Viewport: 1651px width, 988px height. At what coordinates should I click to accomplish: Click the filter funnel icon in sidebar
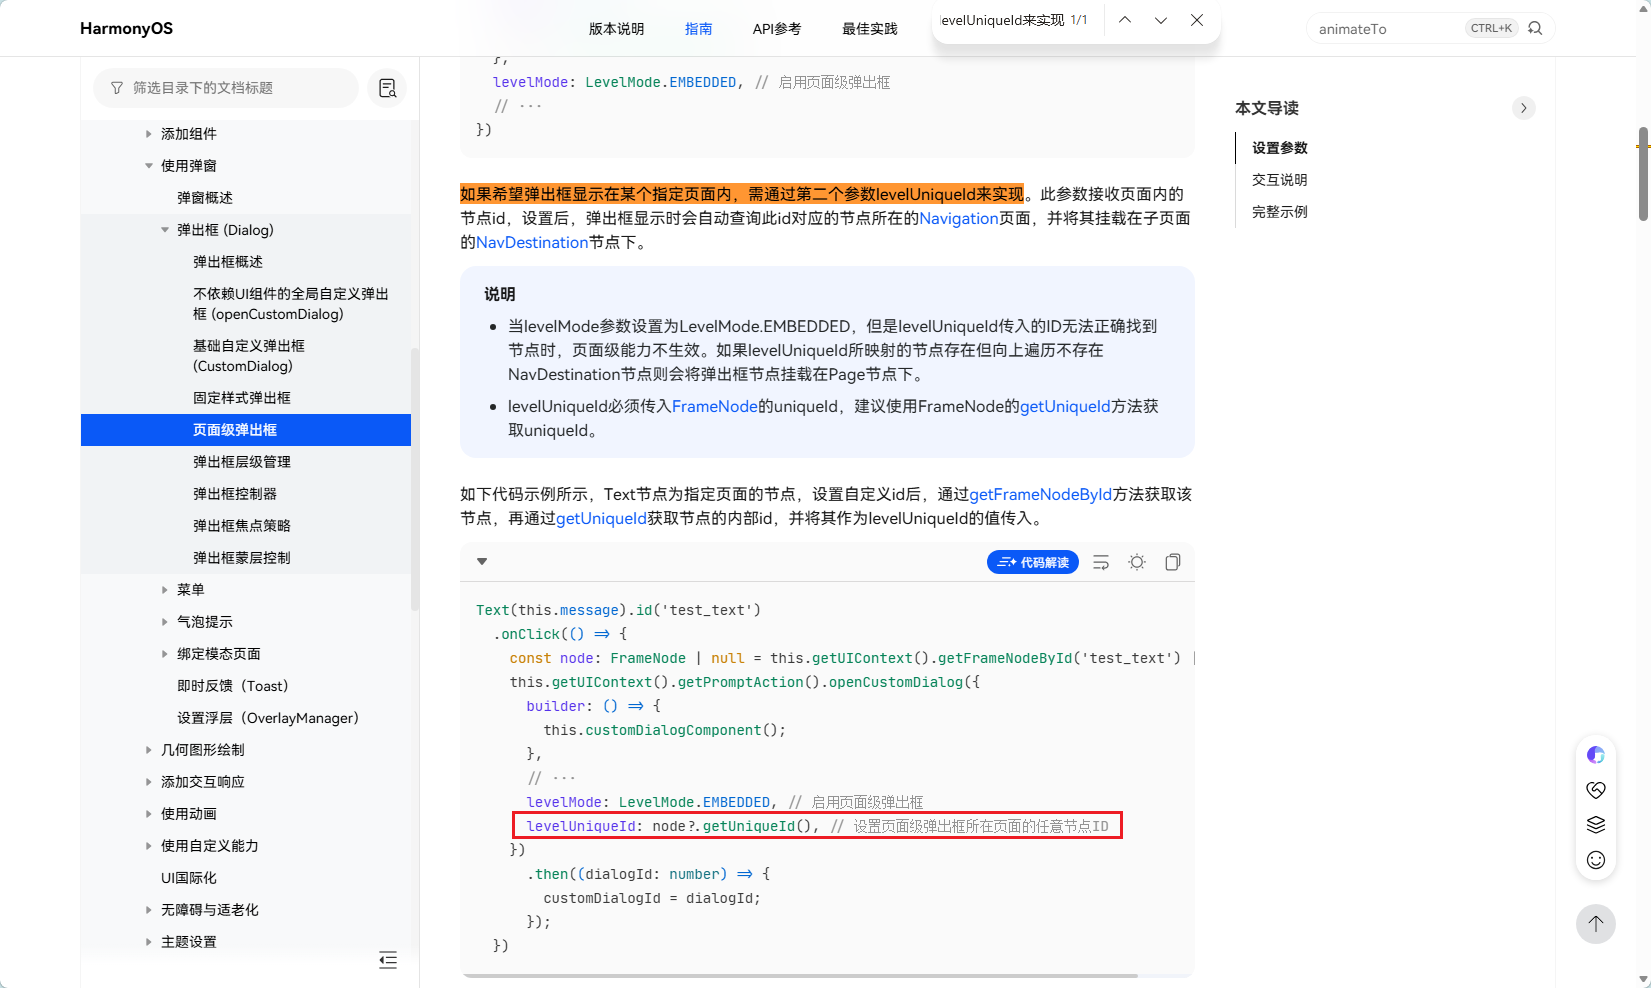(117, 88)
